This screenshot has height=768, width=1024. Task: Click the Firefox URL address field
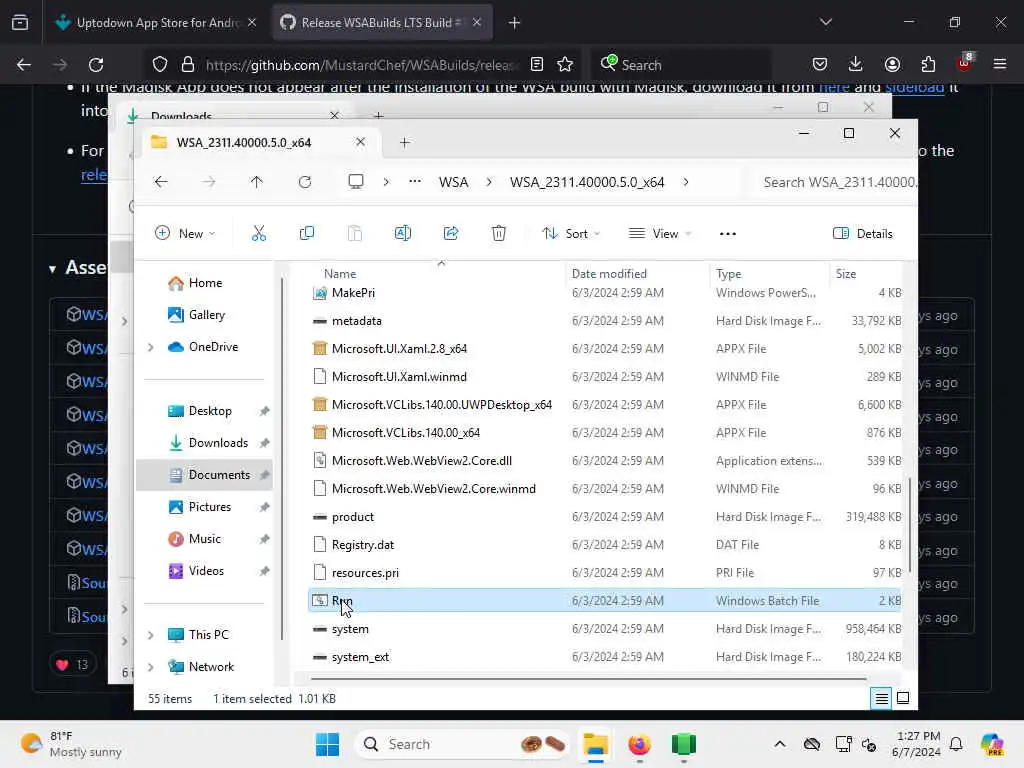[362, 65]
